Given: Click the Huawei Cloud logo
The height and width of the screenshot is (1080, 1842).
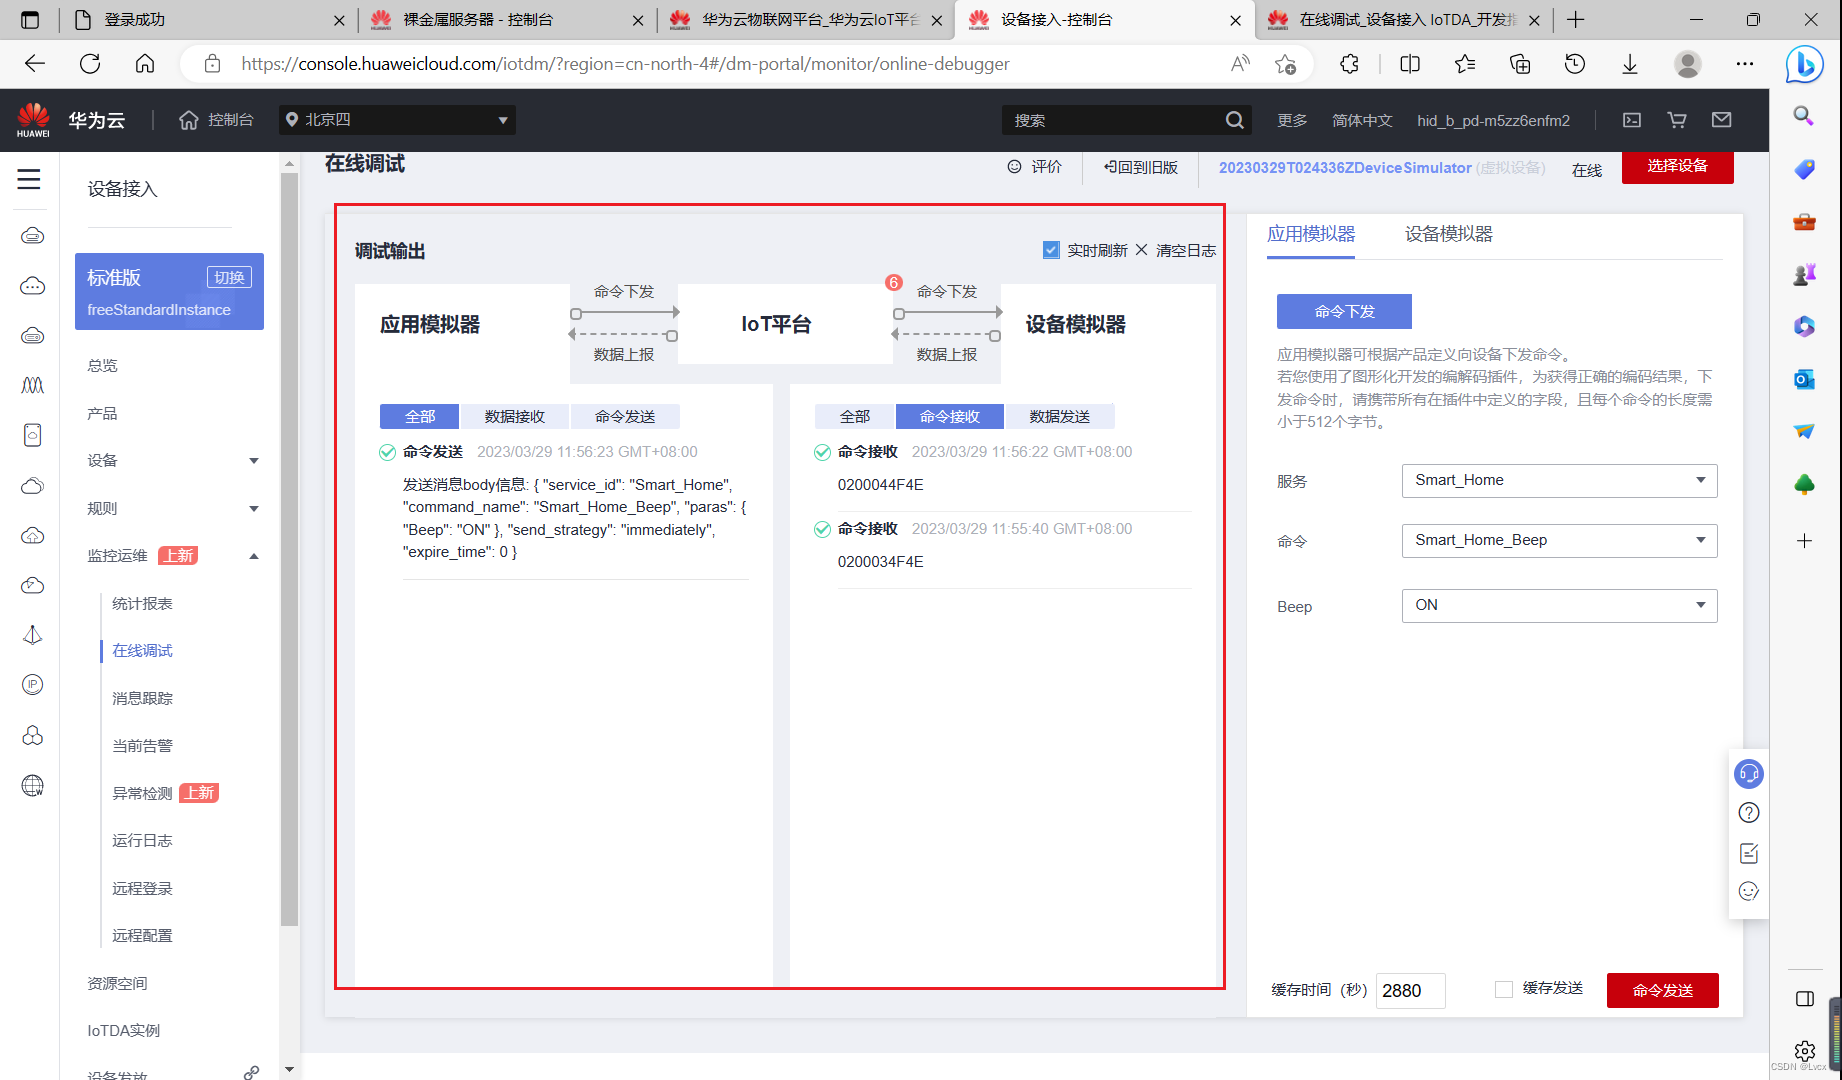Looking at the screenshot, I should (x=33, y=120).
